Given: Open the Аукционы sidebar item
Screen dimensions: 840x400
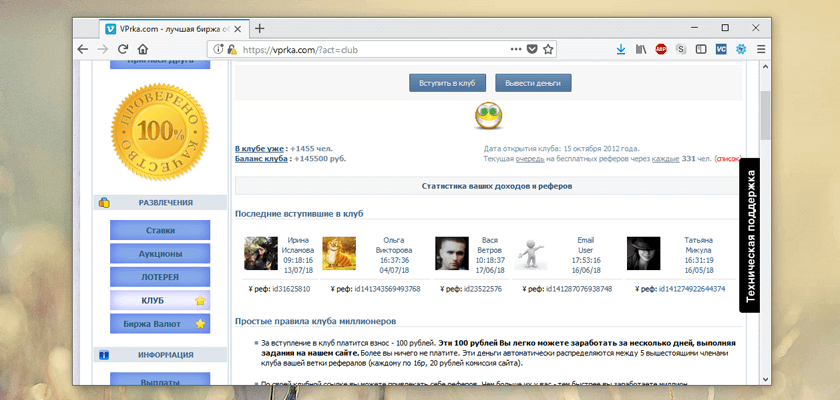Looking at the screenshot, I should tap(160, 254).
